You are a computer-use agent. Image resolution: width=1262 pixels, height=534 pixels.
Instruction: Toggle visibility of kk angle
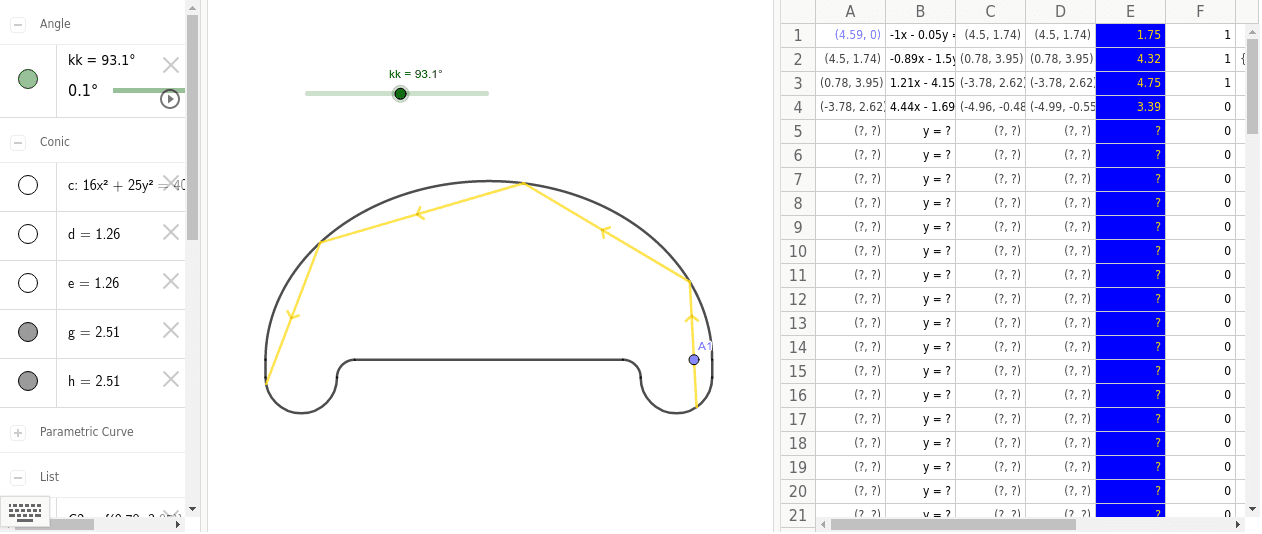[28, 79]
